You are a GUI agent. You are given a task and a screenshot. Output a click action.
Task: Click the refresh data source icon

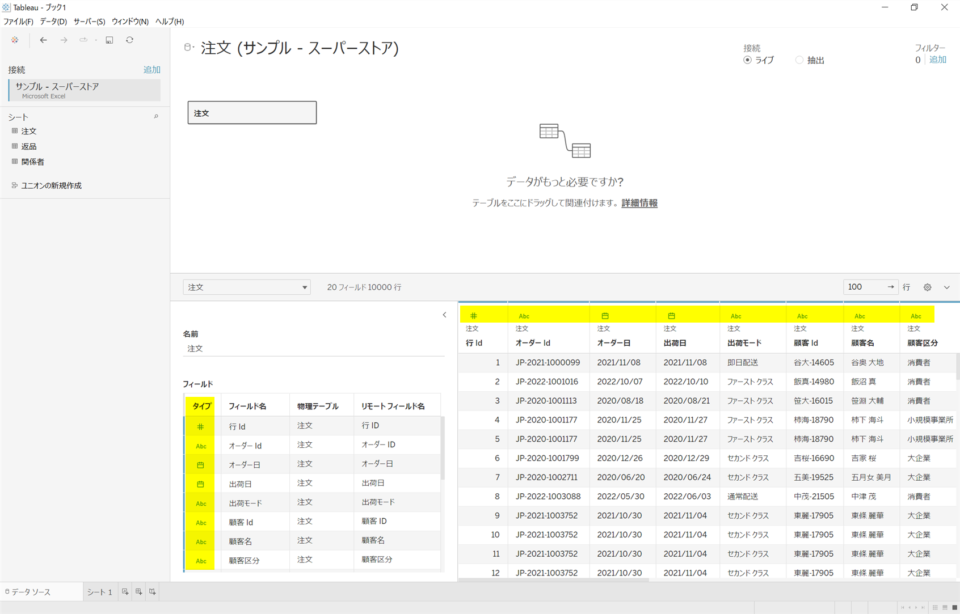pyautogui.click(x=129, y=40)
